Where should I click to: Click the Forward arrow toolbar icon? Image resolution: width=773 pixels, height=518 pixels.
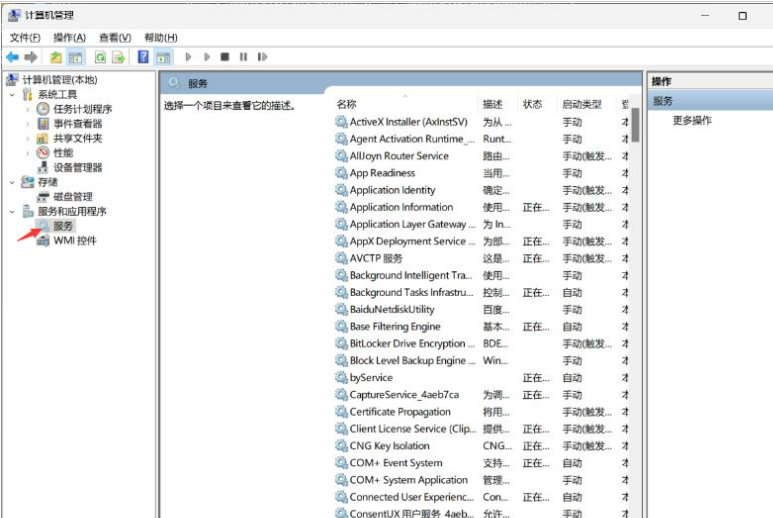pyautogui.click(x=31, y=57)
